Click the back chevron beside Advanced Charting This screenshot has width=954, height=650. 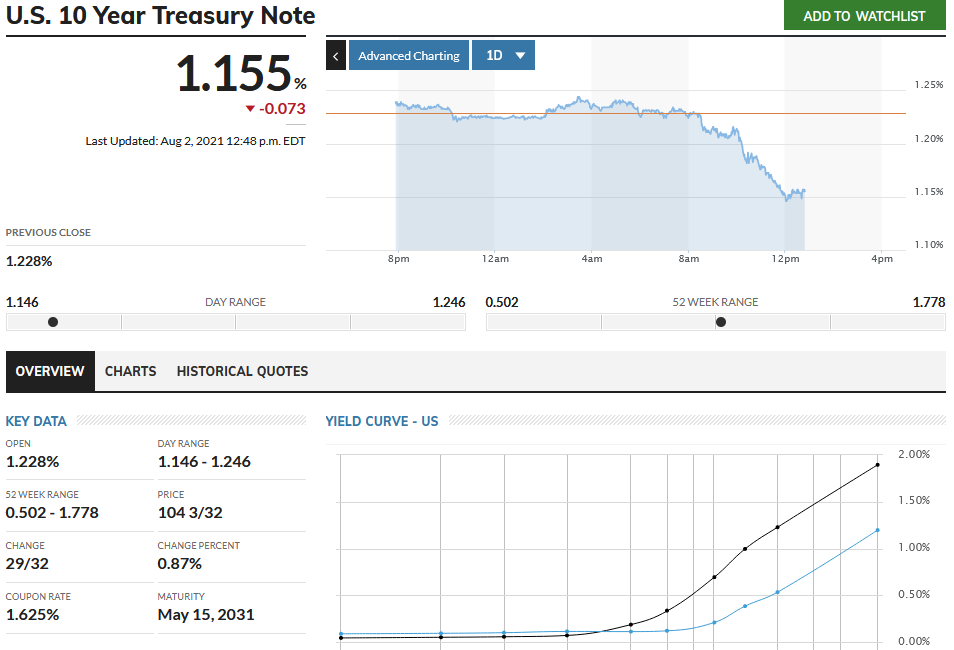click(x=336, y=55)
